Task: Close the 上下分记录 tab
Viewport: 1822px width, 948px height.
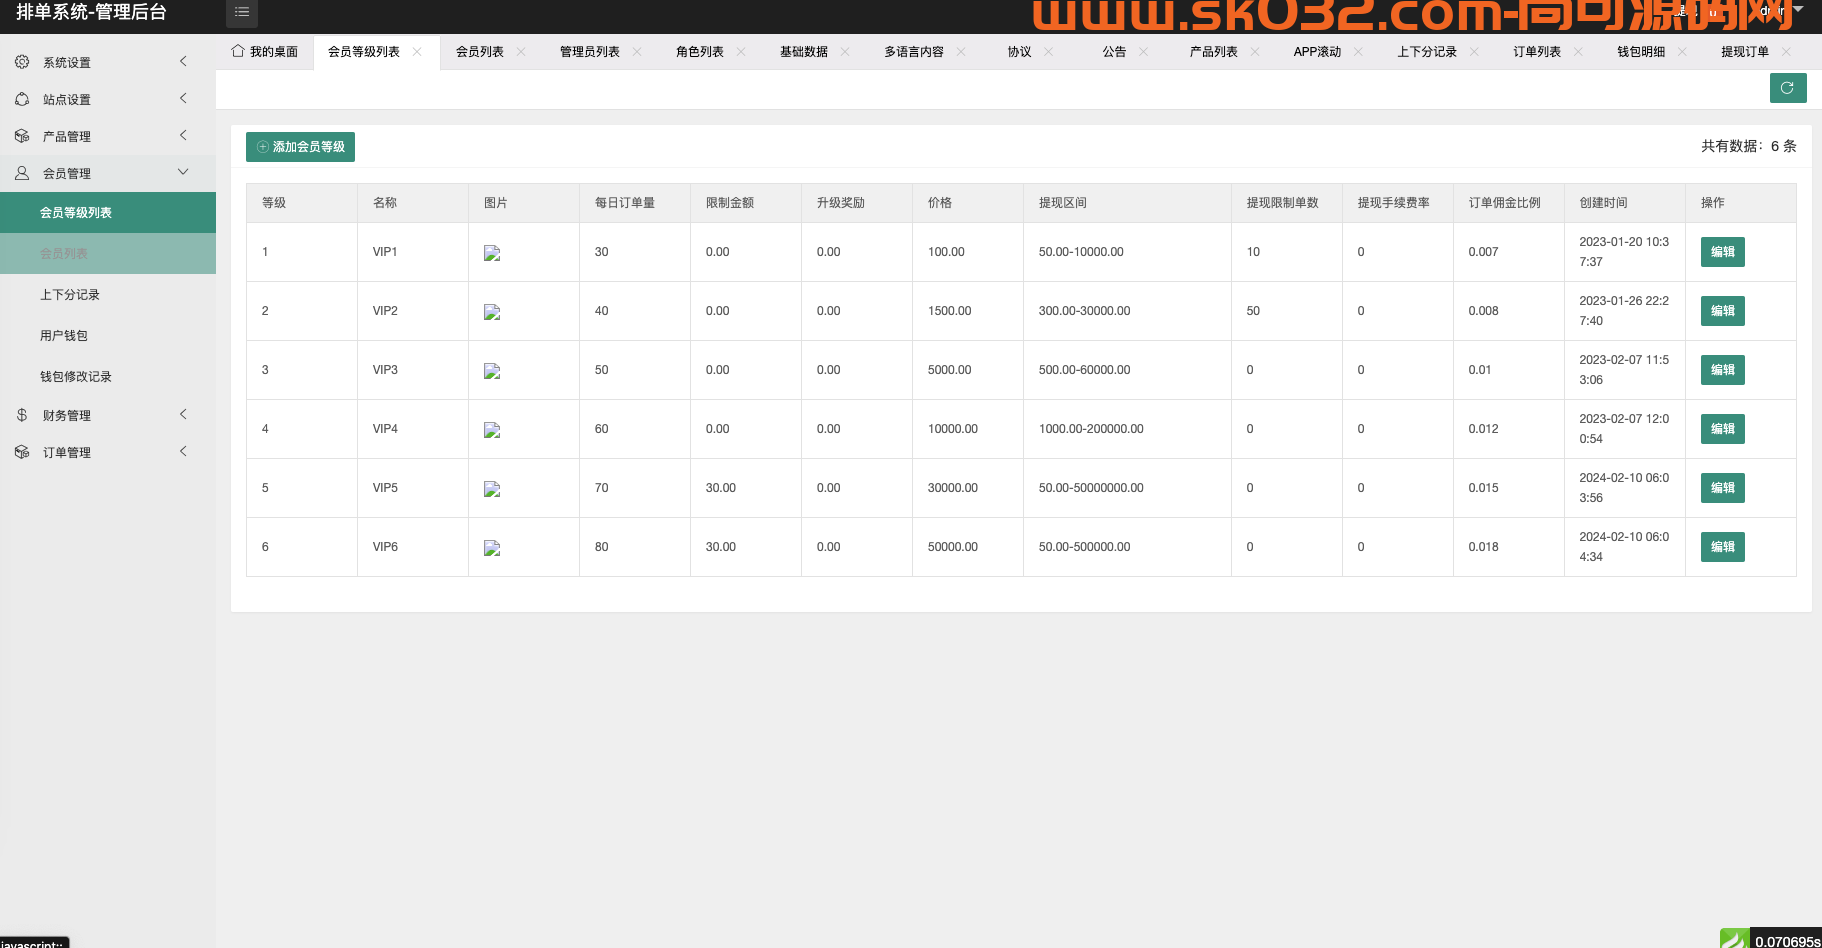Action: tap(1474, 52)
